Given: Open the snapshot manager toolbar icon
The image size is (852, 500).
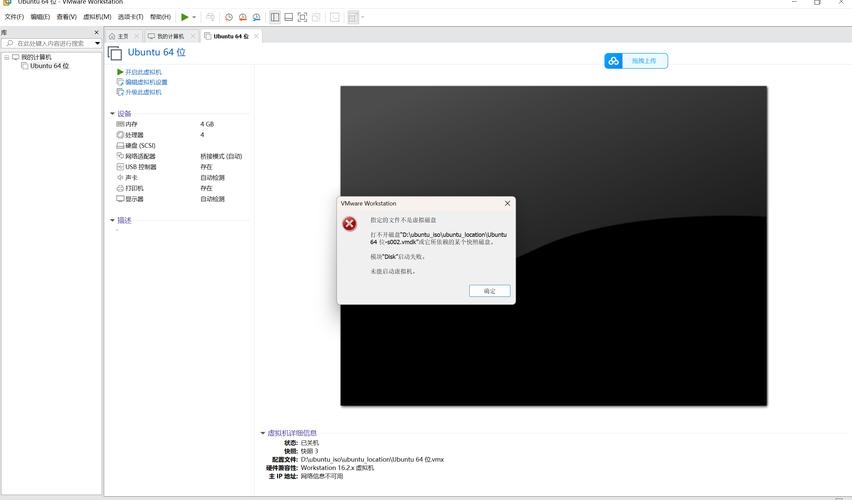Looking at the screenshot, I should click(256, 17).
